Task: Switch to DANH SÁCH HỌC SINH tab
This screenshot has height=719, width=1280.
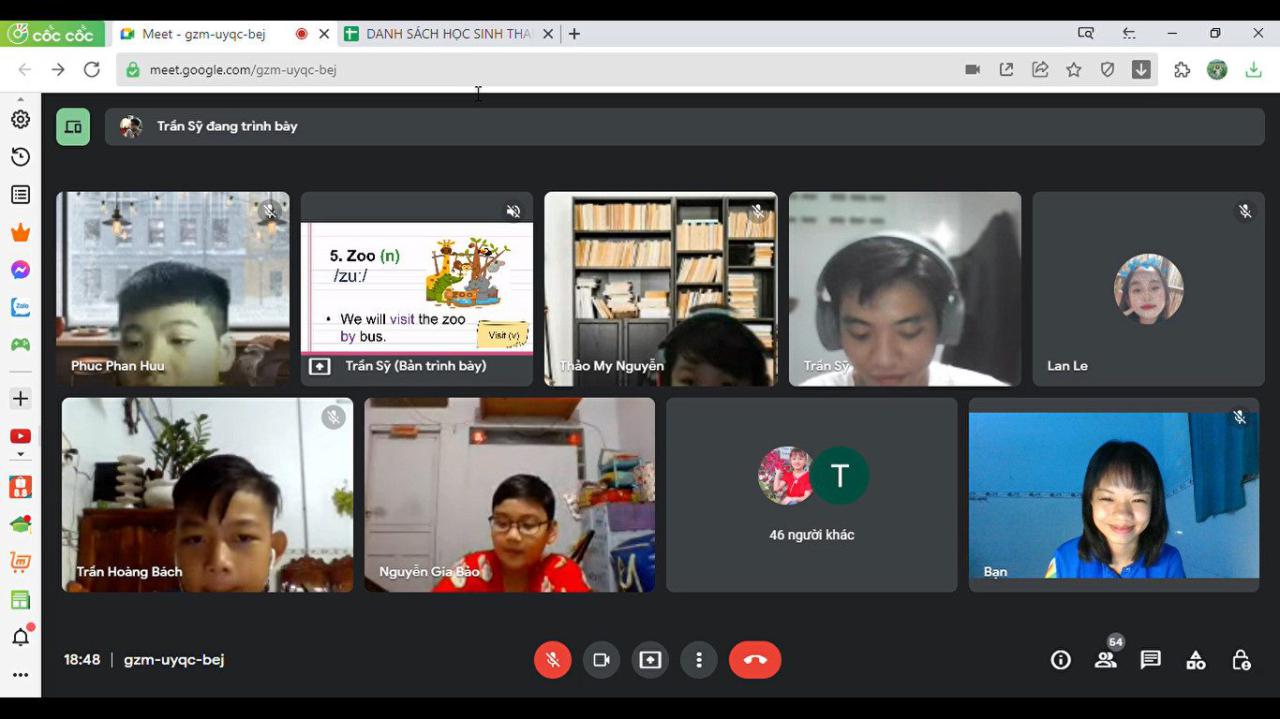Action: (x=446, y=34)
